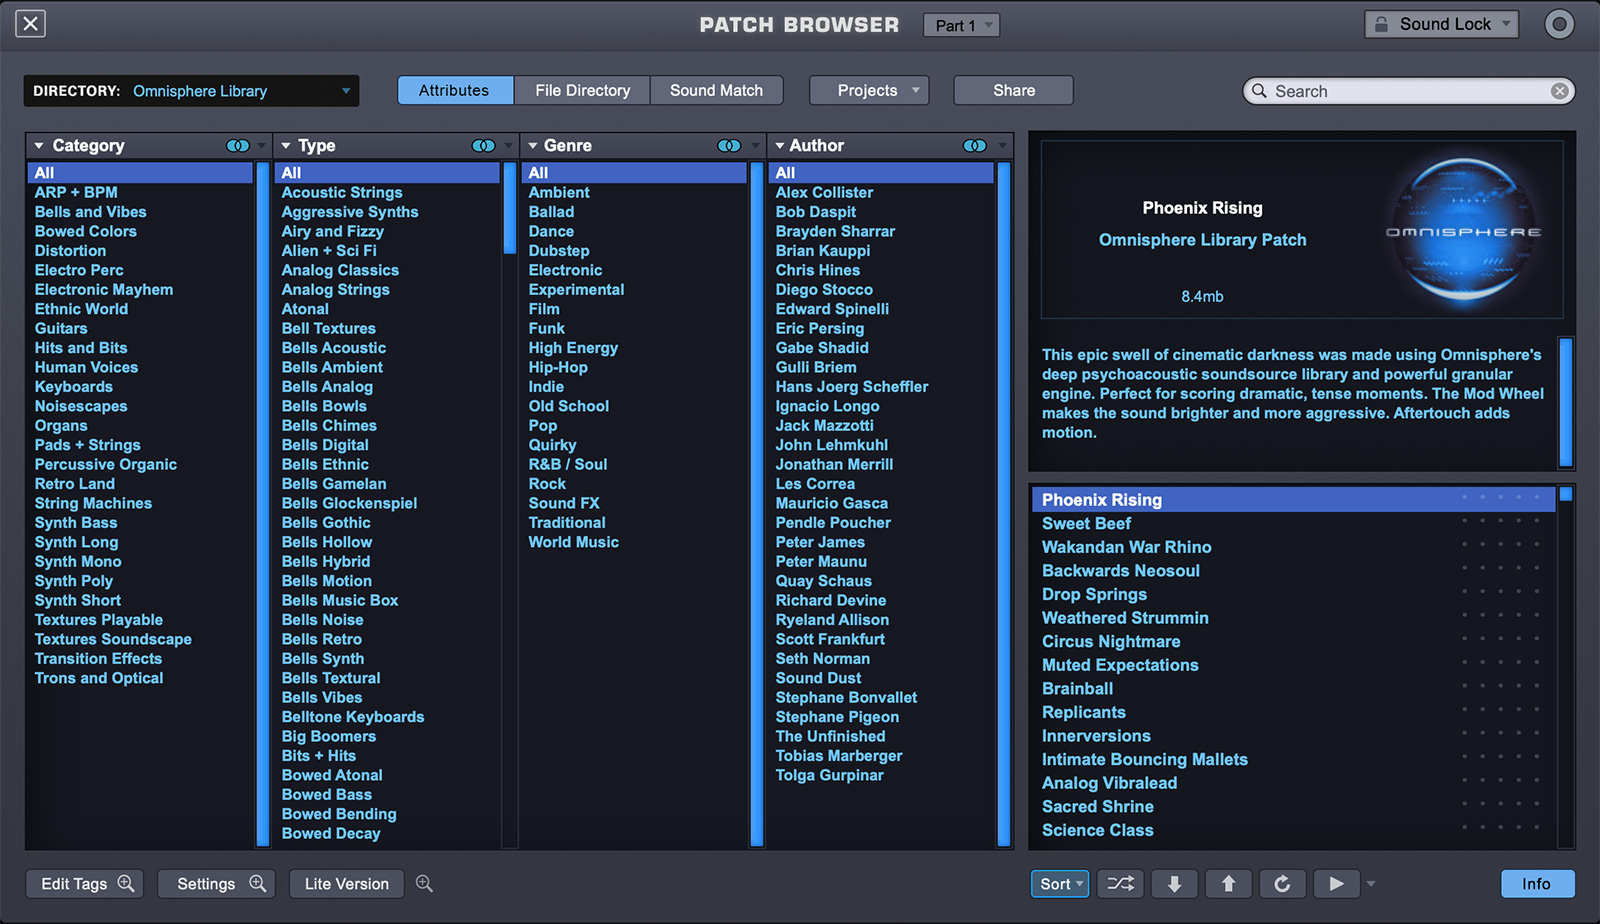
Task: Filter by author The Unfinished
Action: pos(831,736)
